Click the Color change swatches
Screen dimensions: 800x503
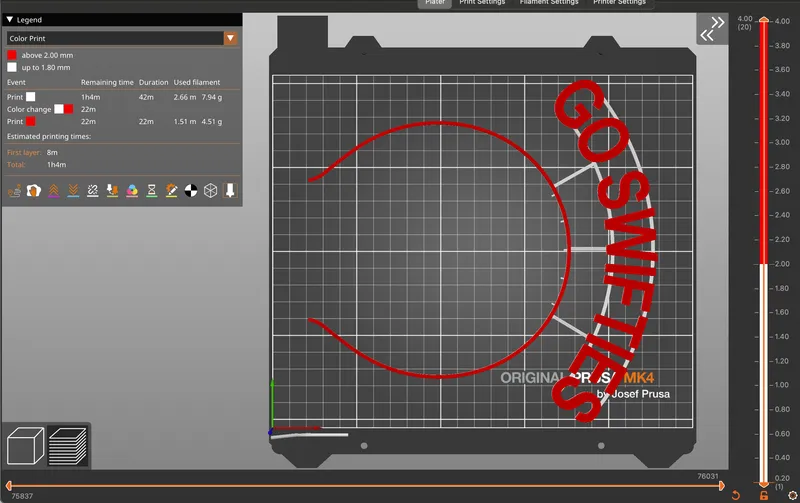tap(64, 109)
